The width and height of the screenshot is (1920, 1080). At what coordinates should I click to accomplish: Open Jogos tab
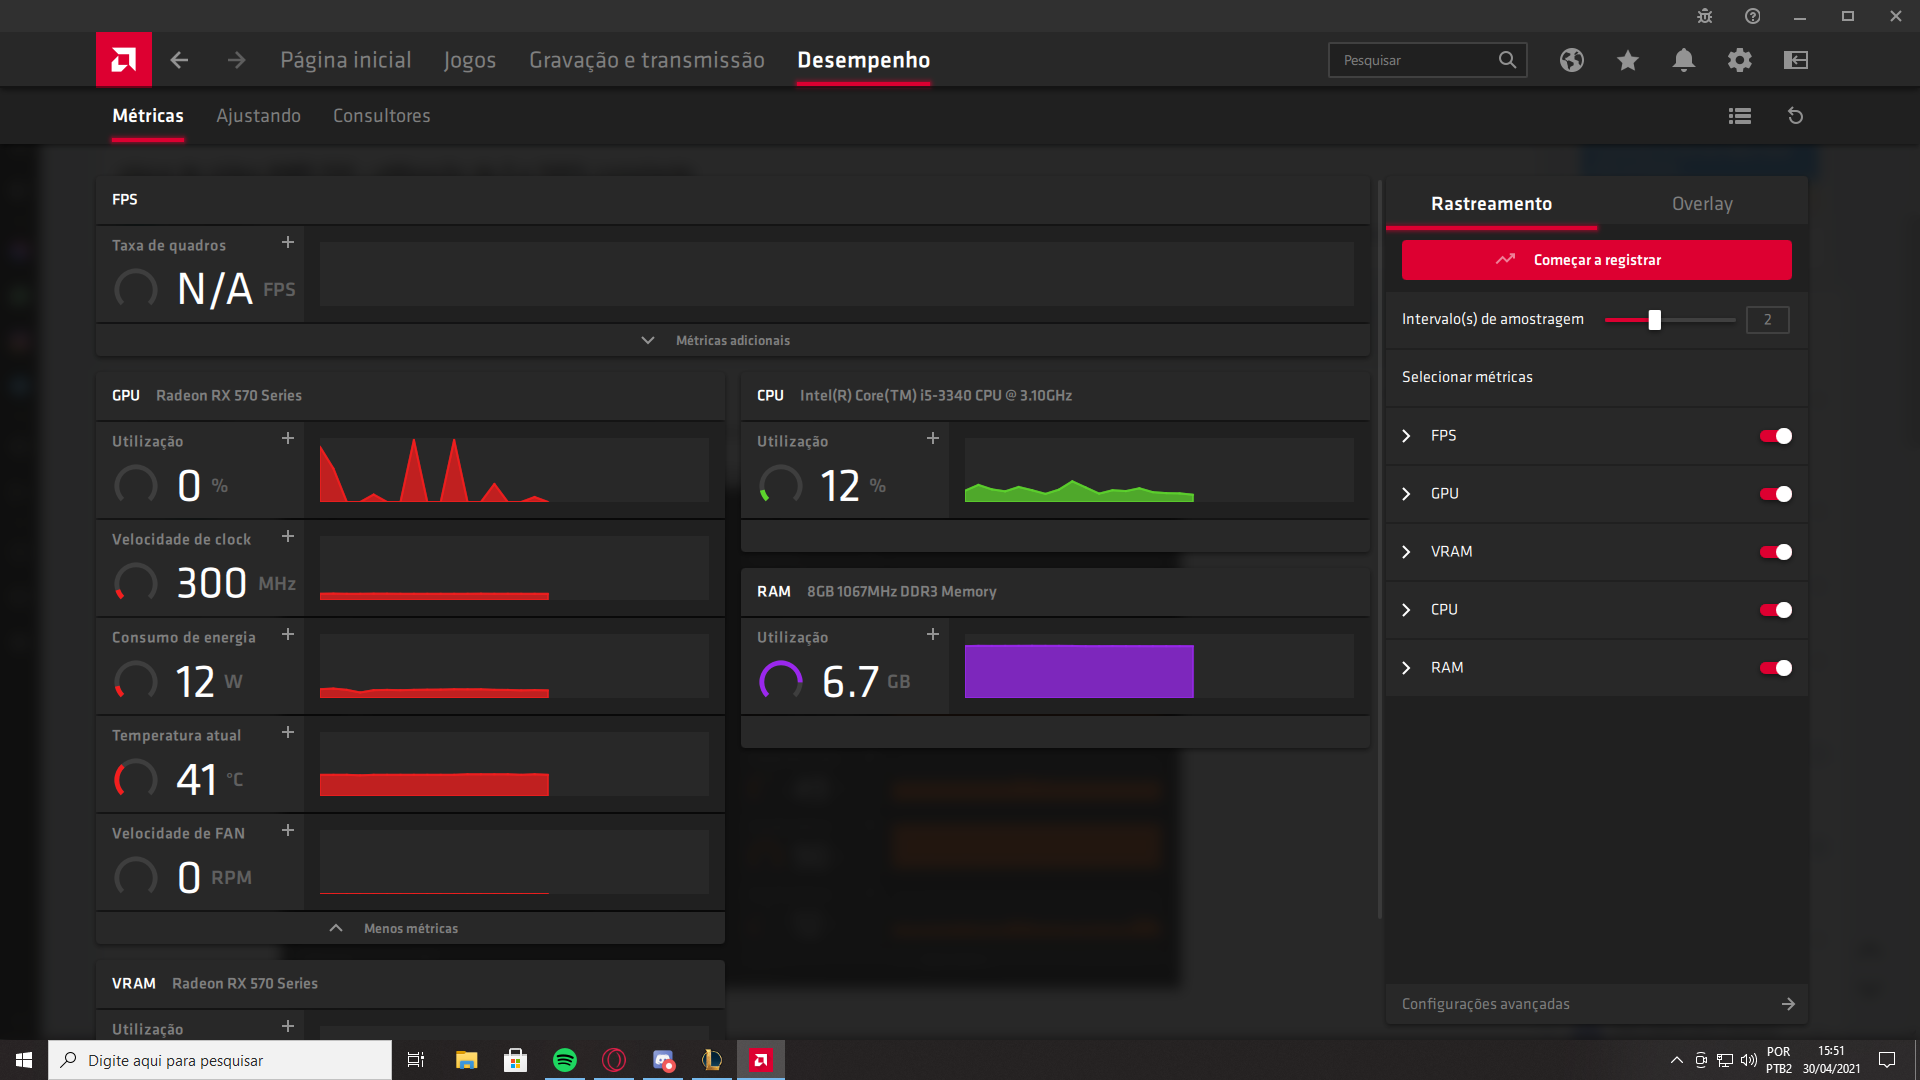(470, 60)
